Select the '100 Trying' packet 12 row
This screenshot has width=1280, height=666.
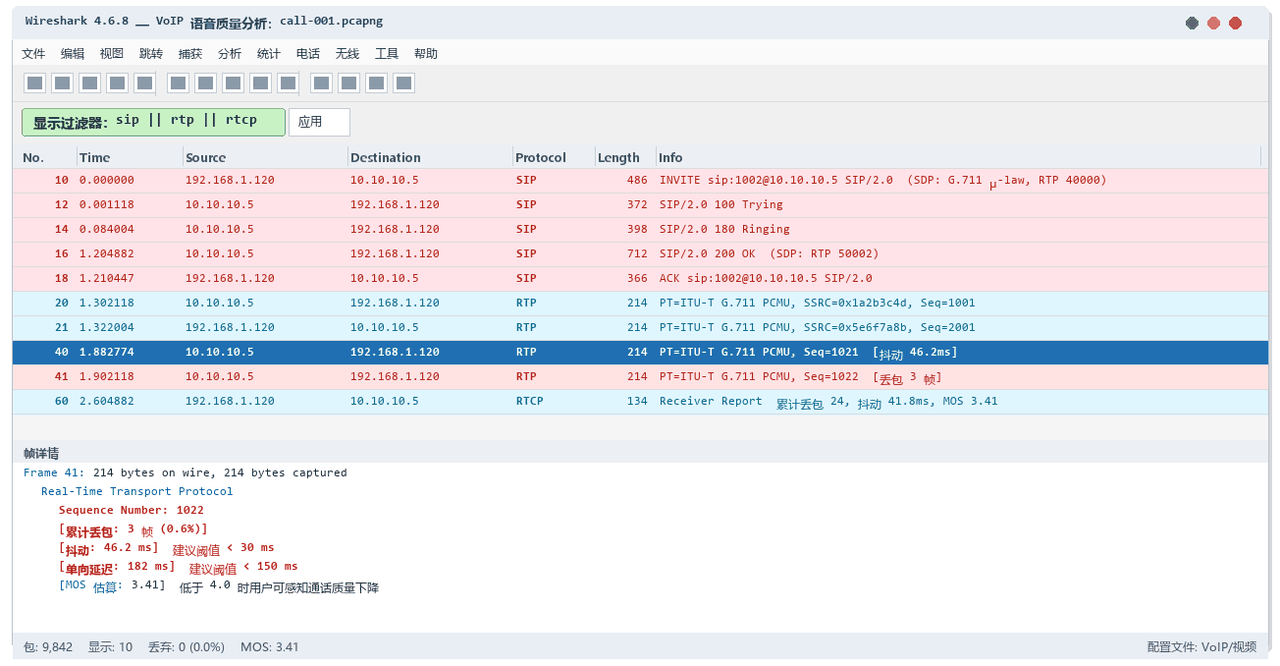640,204
